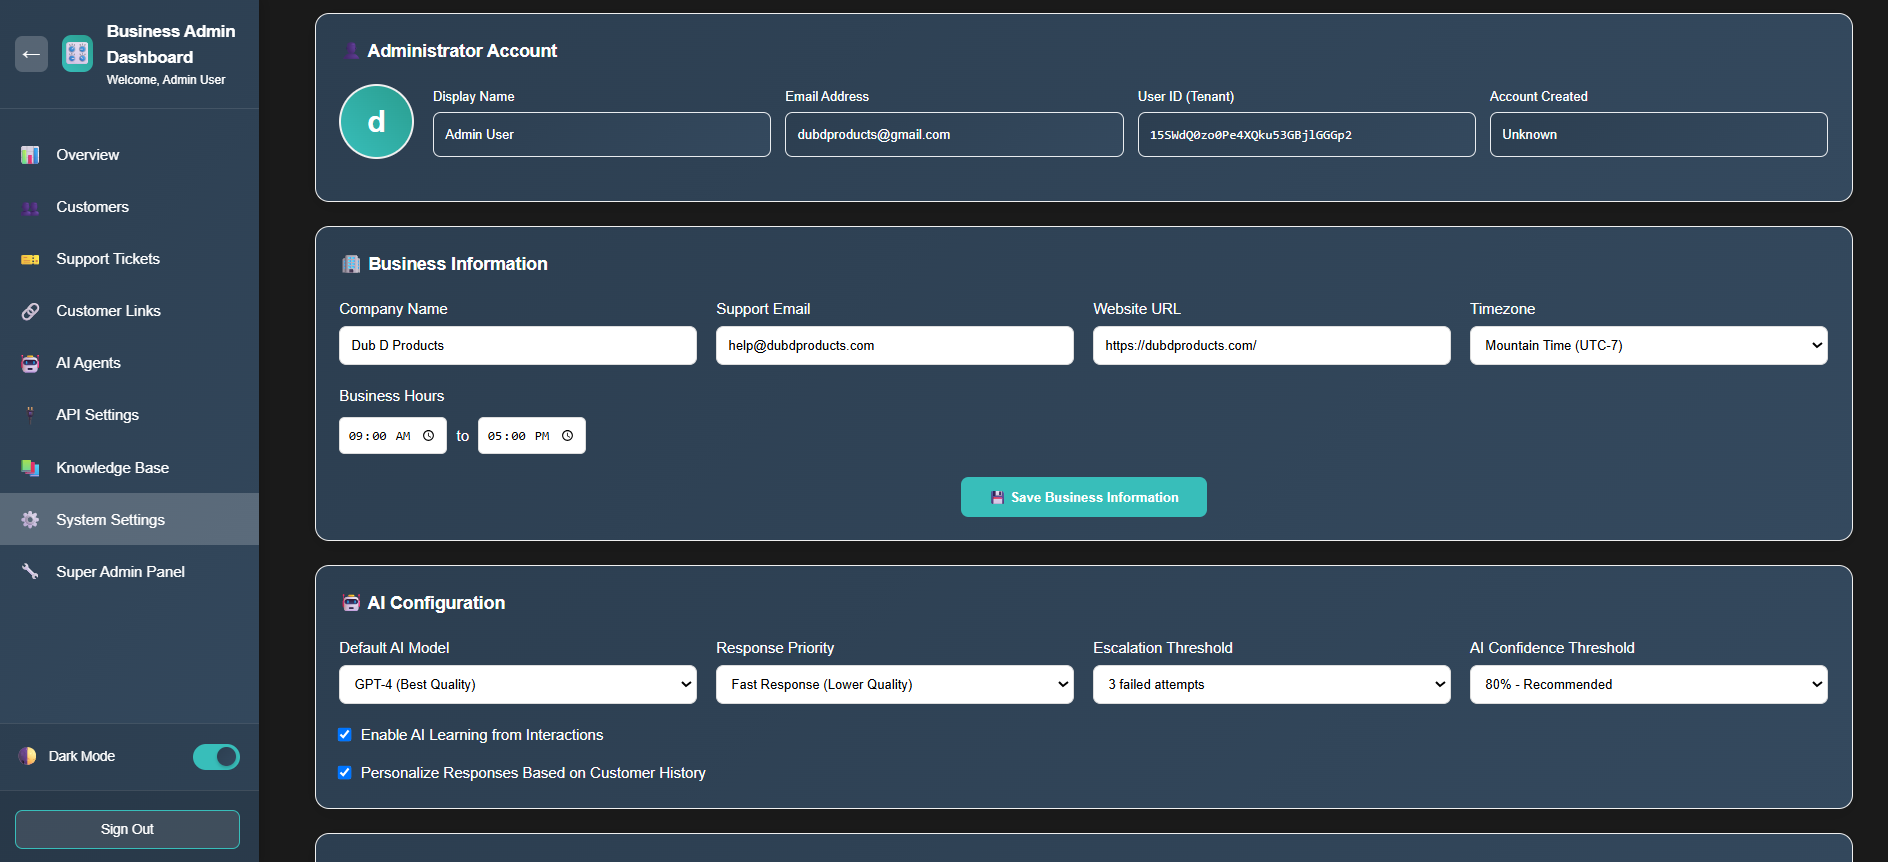The image size is (1888, 862).
Task: Uncheck Personalize Responses Based on Customer History
Action: [x=345, y=773]
